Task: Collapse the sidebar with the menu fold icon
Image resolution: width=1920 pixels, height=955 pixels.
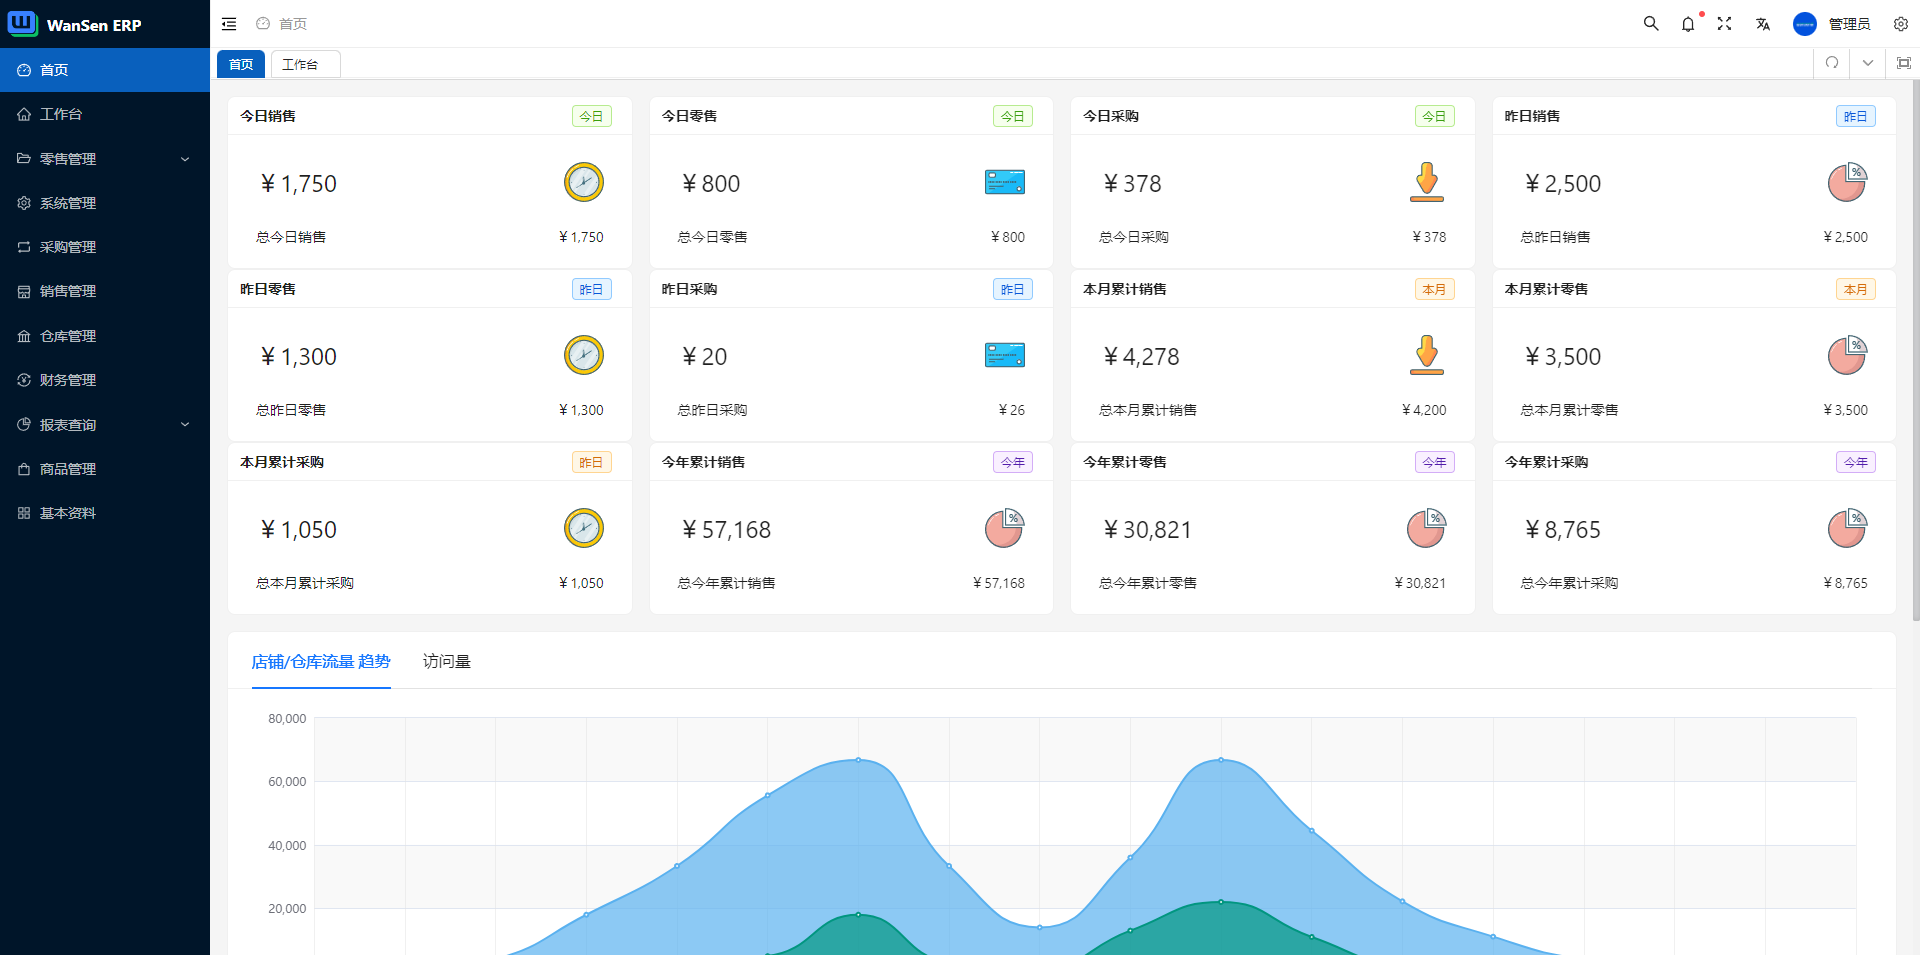Action: [x=229, y=24]
